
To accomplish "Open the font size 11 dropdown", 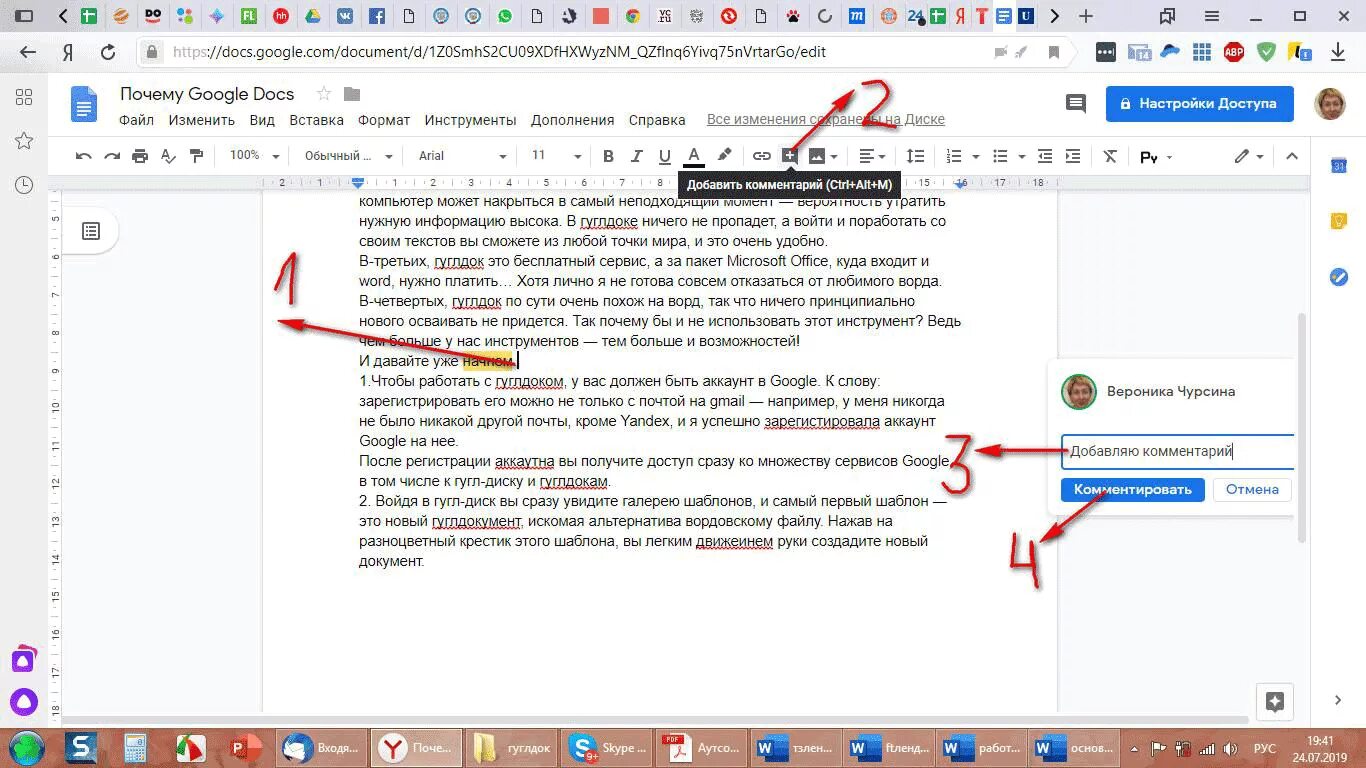I will pos(556,156).
